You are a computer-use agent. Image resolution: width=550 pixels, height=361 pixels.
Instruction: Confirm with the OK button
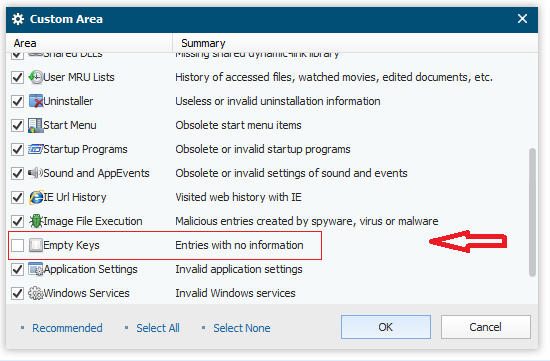click(x=386, y=327)
